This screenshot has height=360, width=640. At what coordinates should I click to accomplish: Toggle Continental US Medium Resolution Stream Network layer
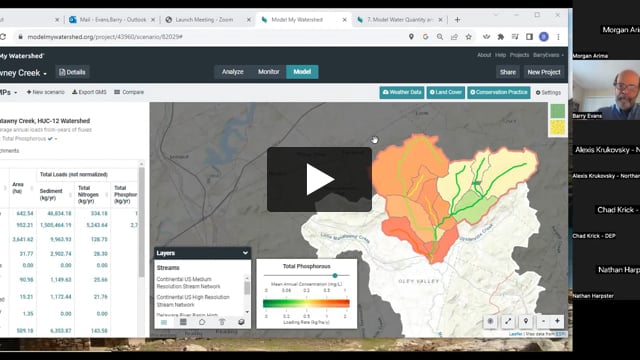[x=188, y=283]
